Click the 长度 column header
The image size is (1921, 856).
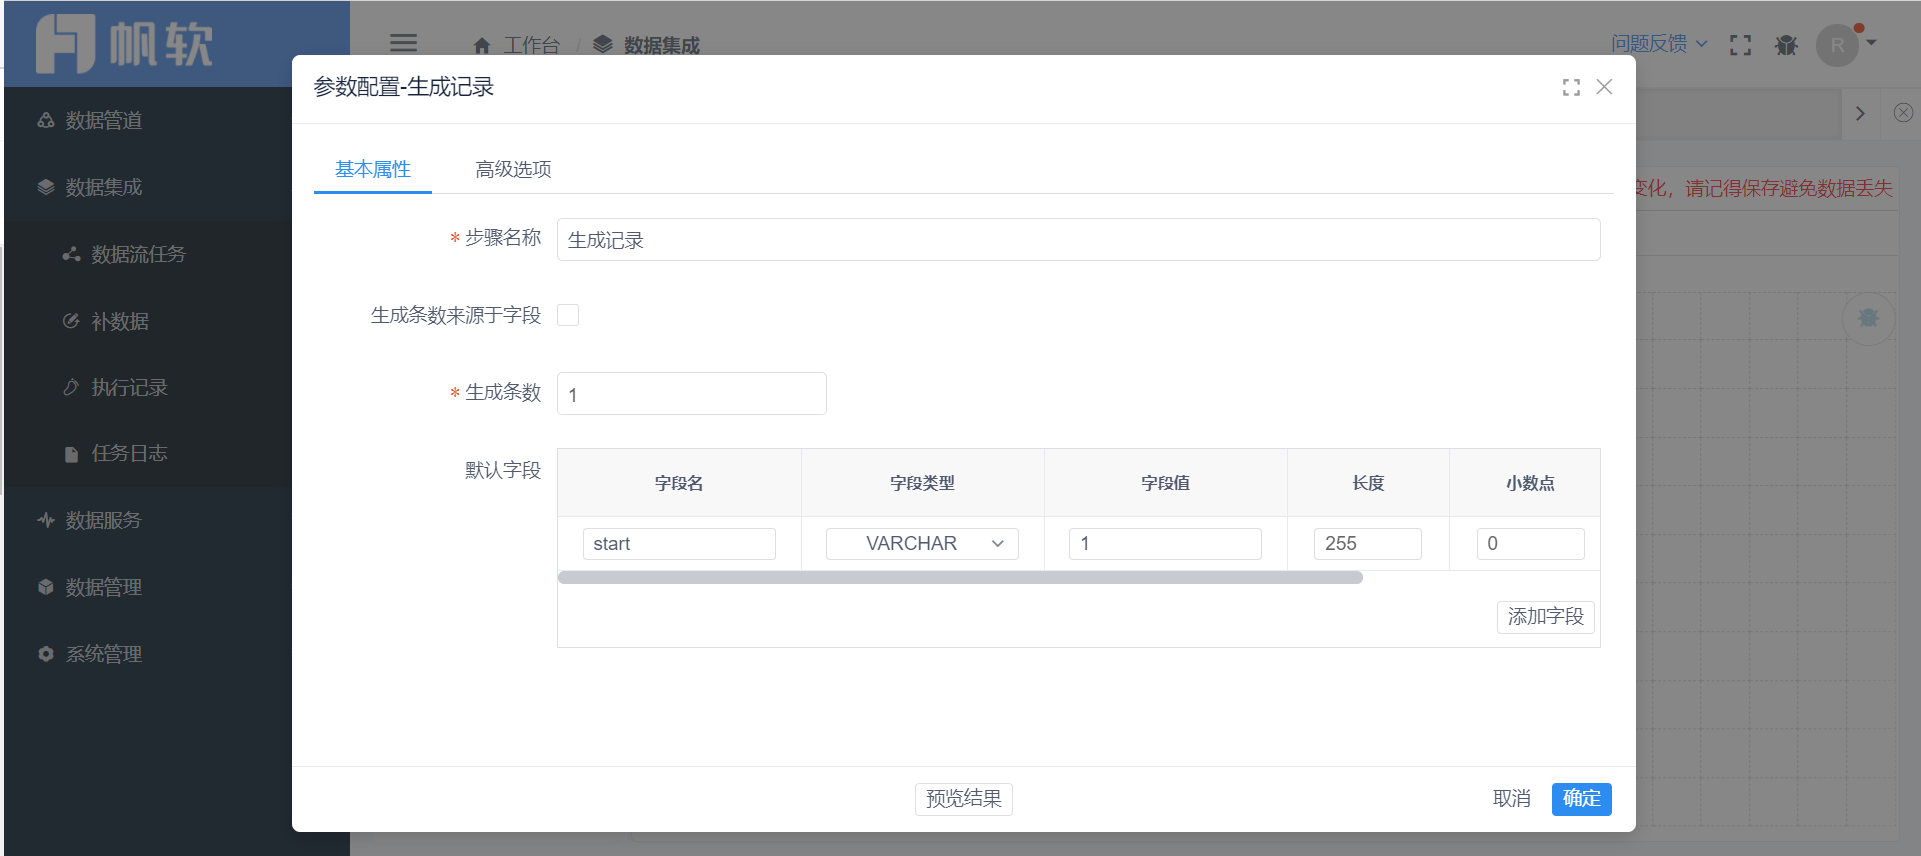[1368, 483]
